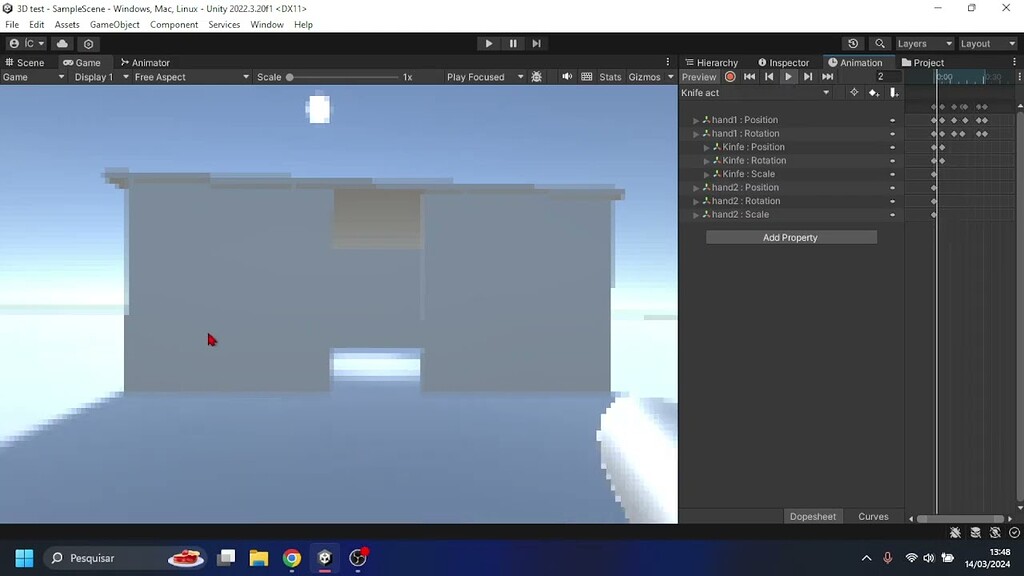Click the Add Property button
The height and width of the screenshot is (576, 1024).
[790, 237]
